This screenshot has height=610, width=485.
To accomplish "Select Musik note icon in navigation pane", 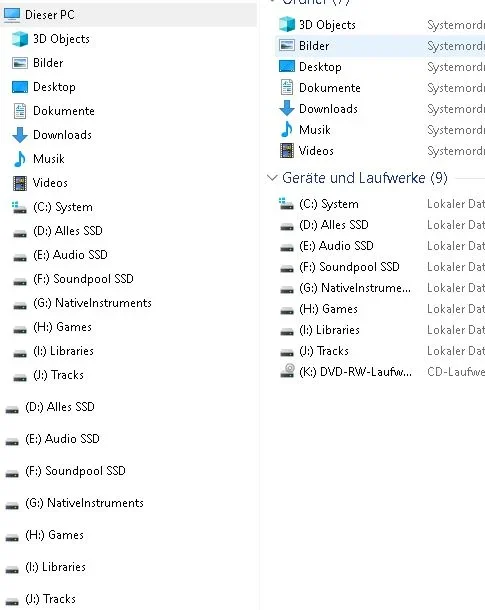I will (x=20, y=159).
